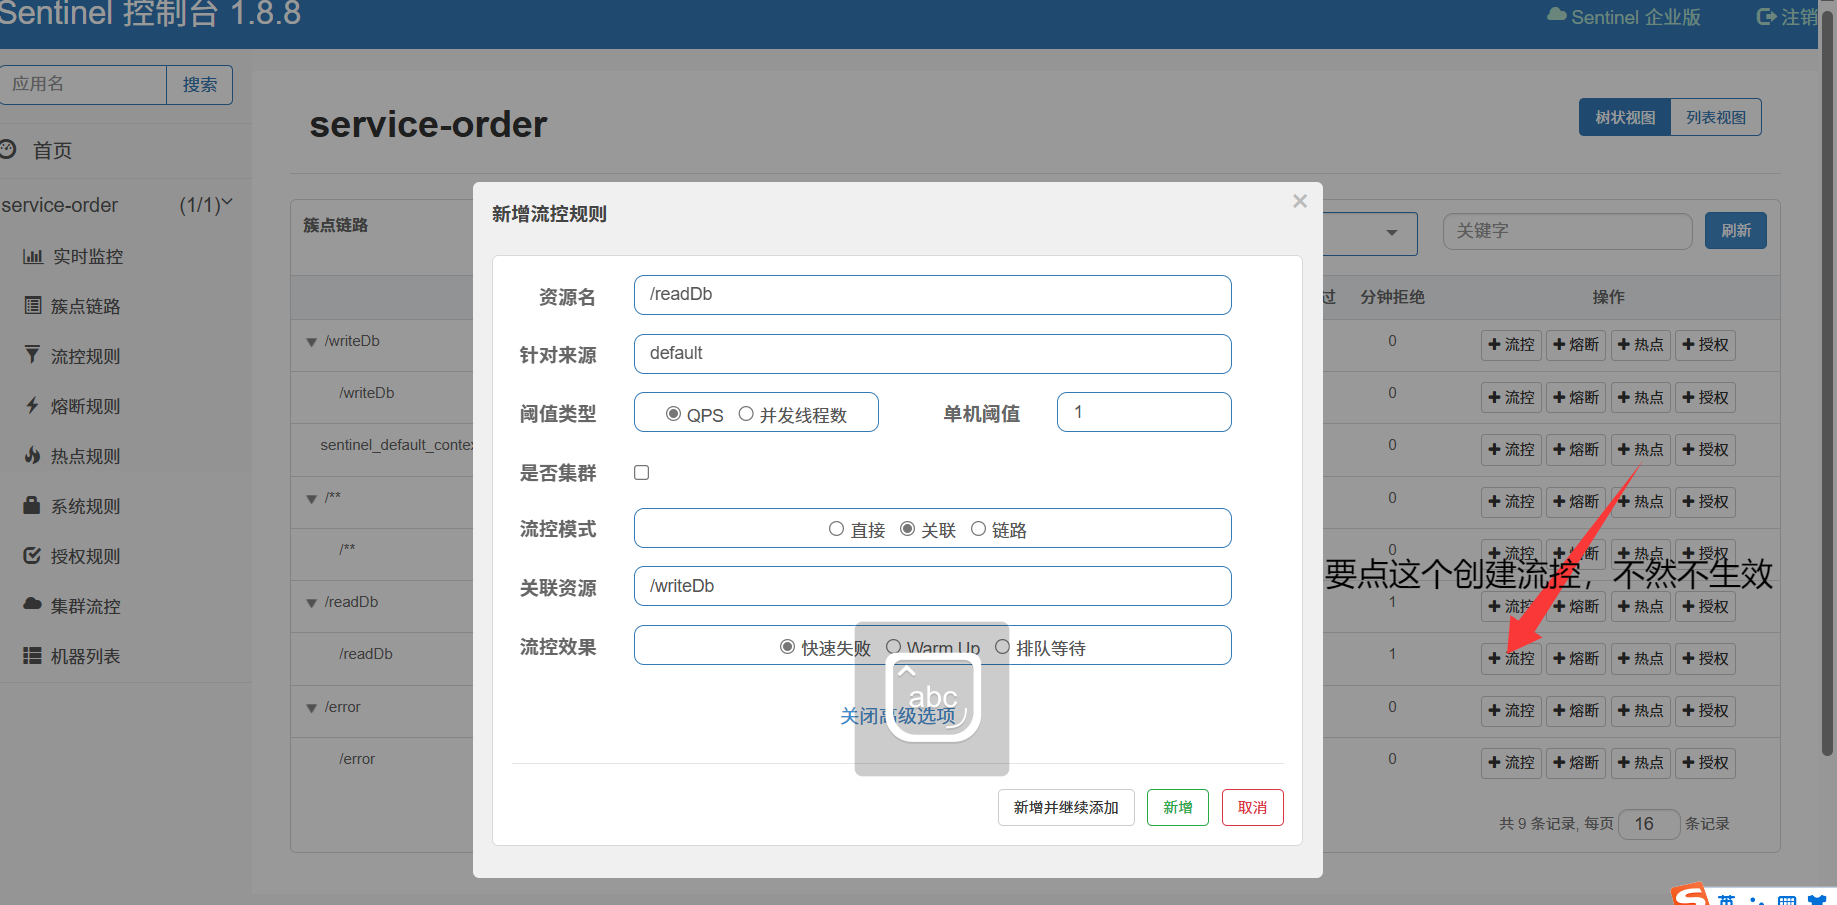Click 取消 to cancel the rule dialog
This screenshot has width=1837, height=905.
[x=1252, y=807]
